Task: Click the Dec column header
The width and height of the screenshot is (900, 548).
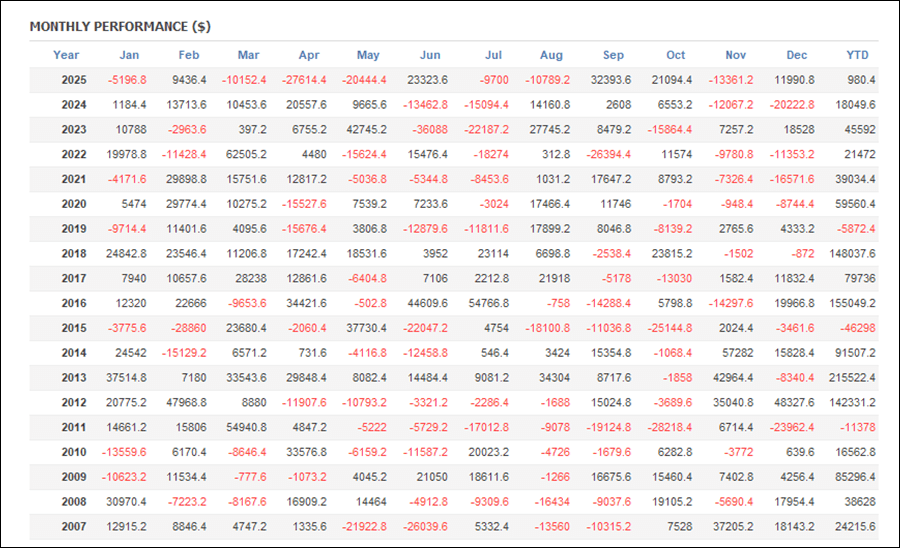Action: pos(797,55)
